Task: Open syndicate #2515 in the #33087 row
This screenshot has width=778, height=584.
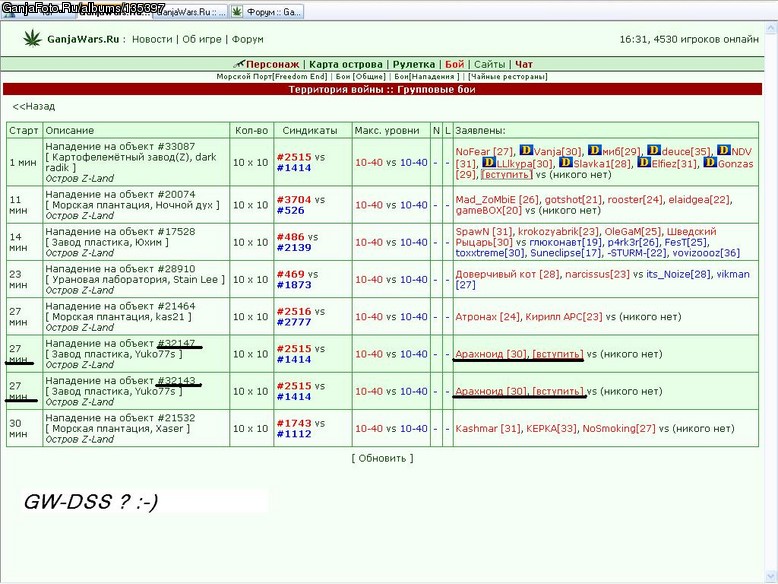Action: (x=294, y=157)
